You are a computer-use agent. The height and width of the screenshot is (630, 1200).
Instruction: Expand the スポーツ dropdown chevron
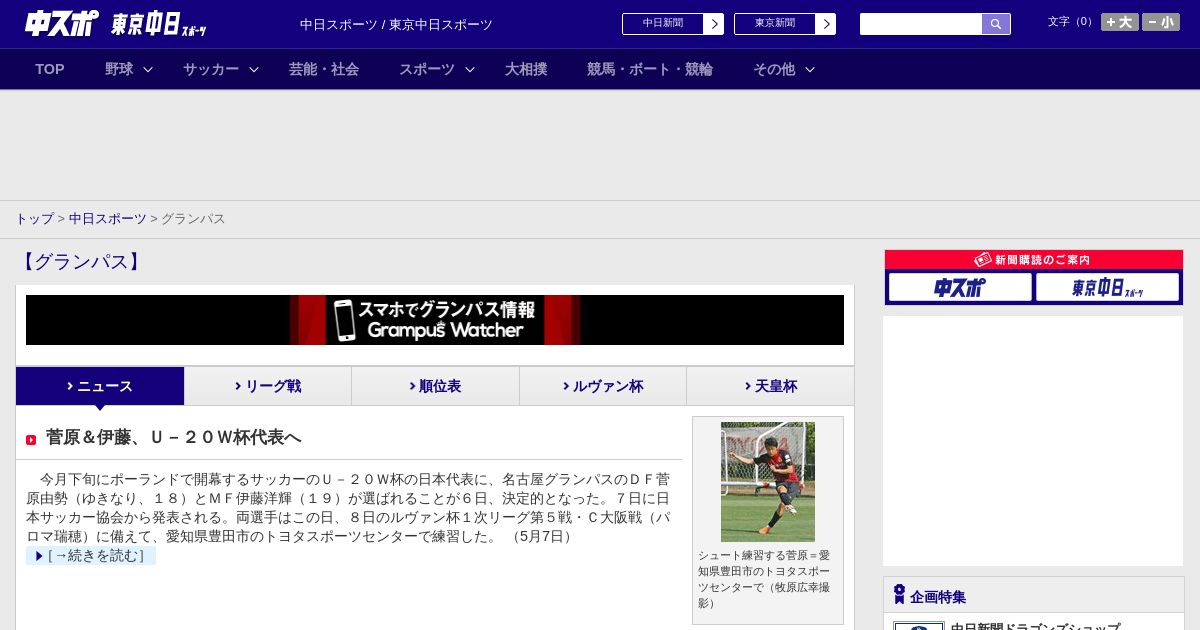click(x=470, y=69)
